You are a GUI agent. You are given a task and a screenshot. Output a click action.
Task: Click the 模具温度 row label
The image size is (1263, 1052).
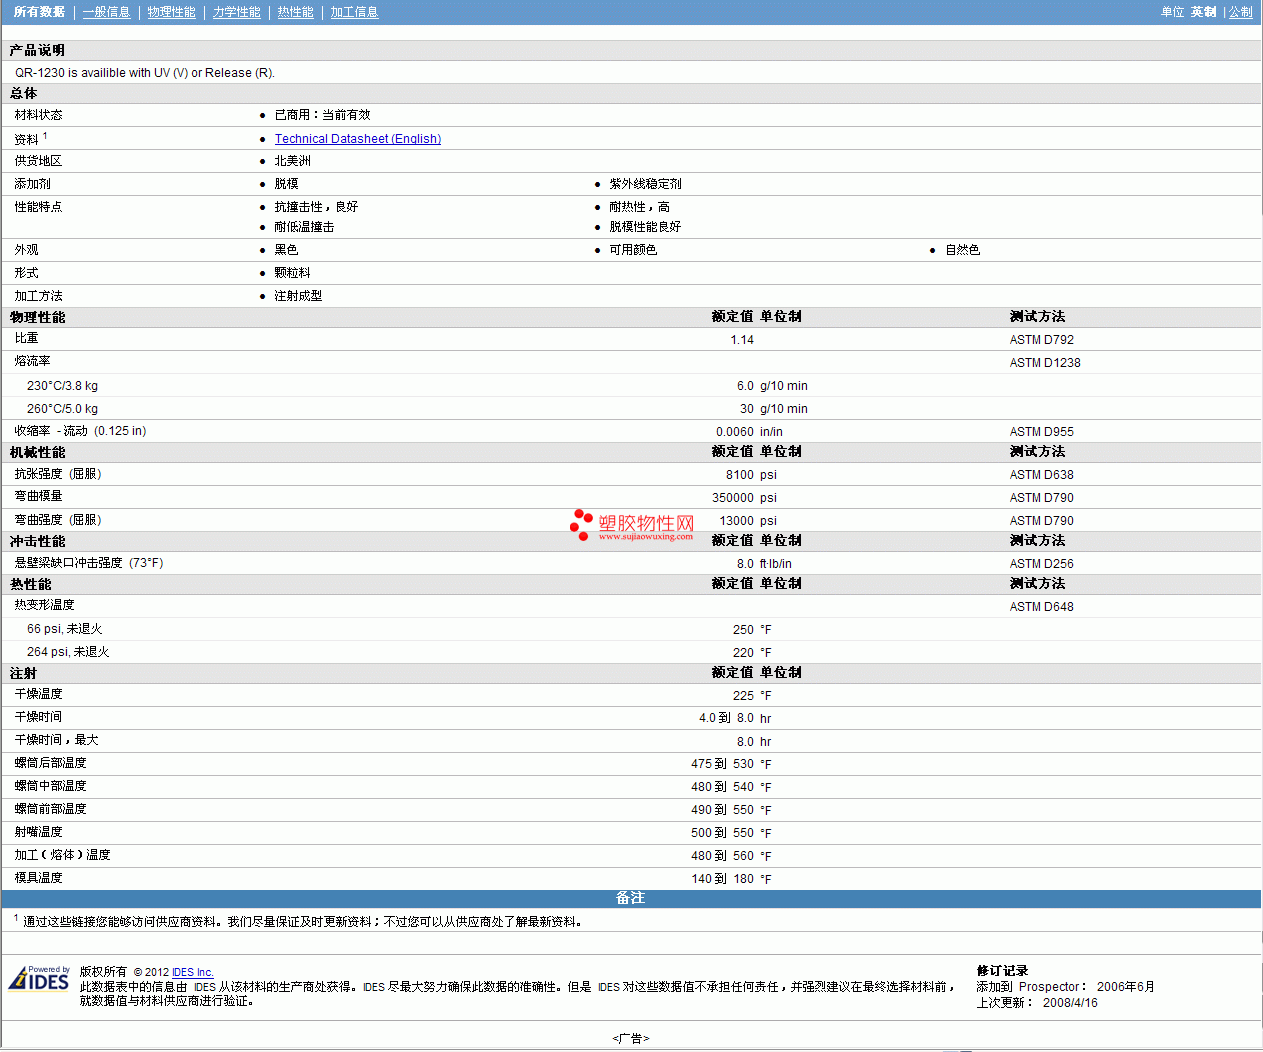(x=38, y=878)
